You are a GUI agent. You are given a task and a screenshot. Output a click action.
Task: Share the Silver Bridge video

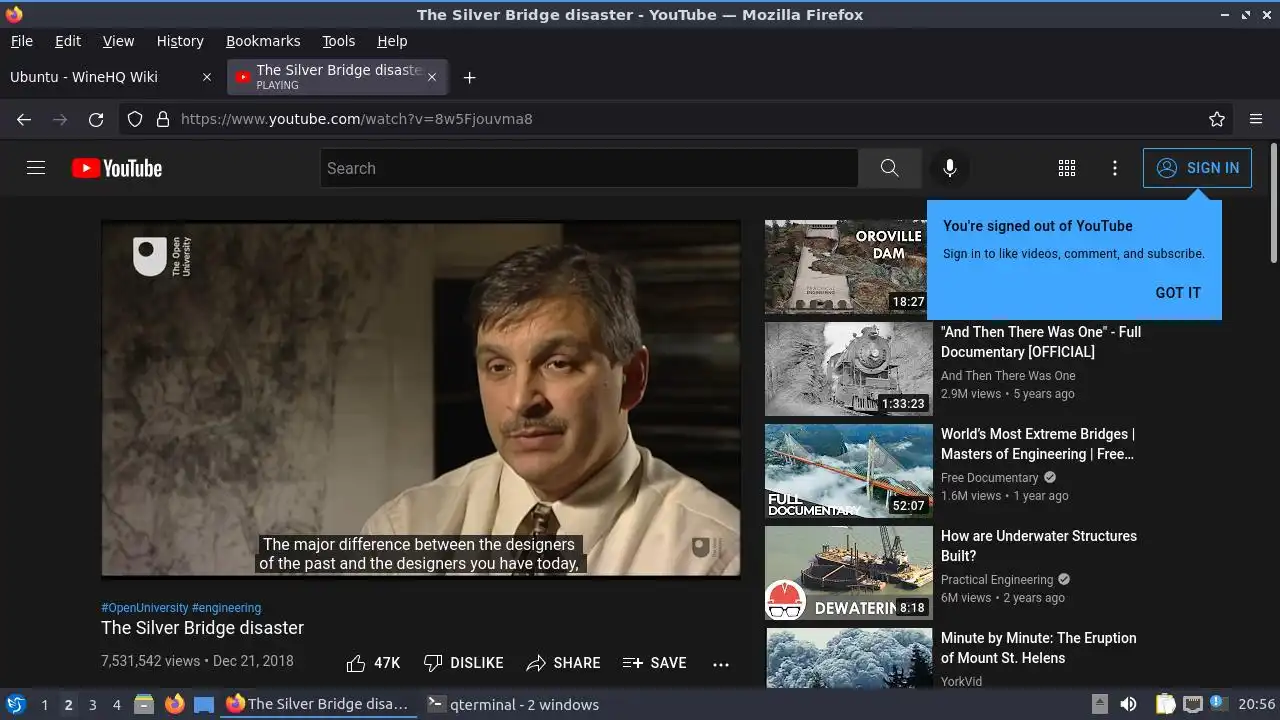coord(563,663)
